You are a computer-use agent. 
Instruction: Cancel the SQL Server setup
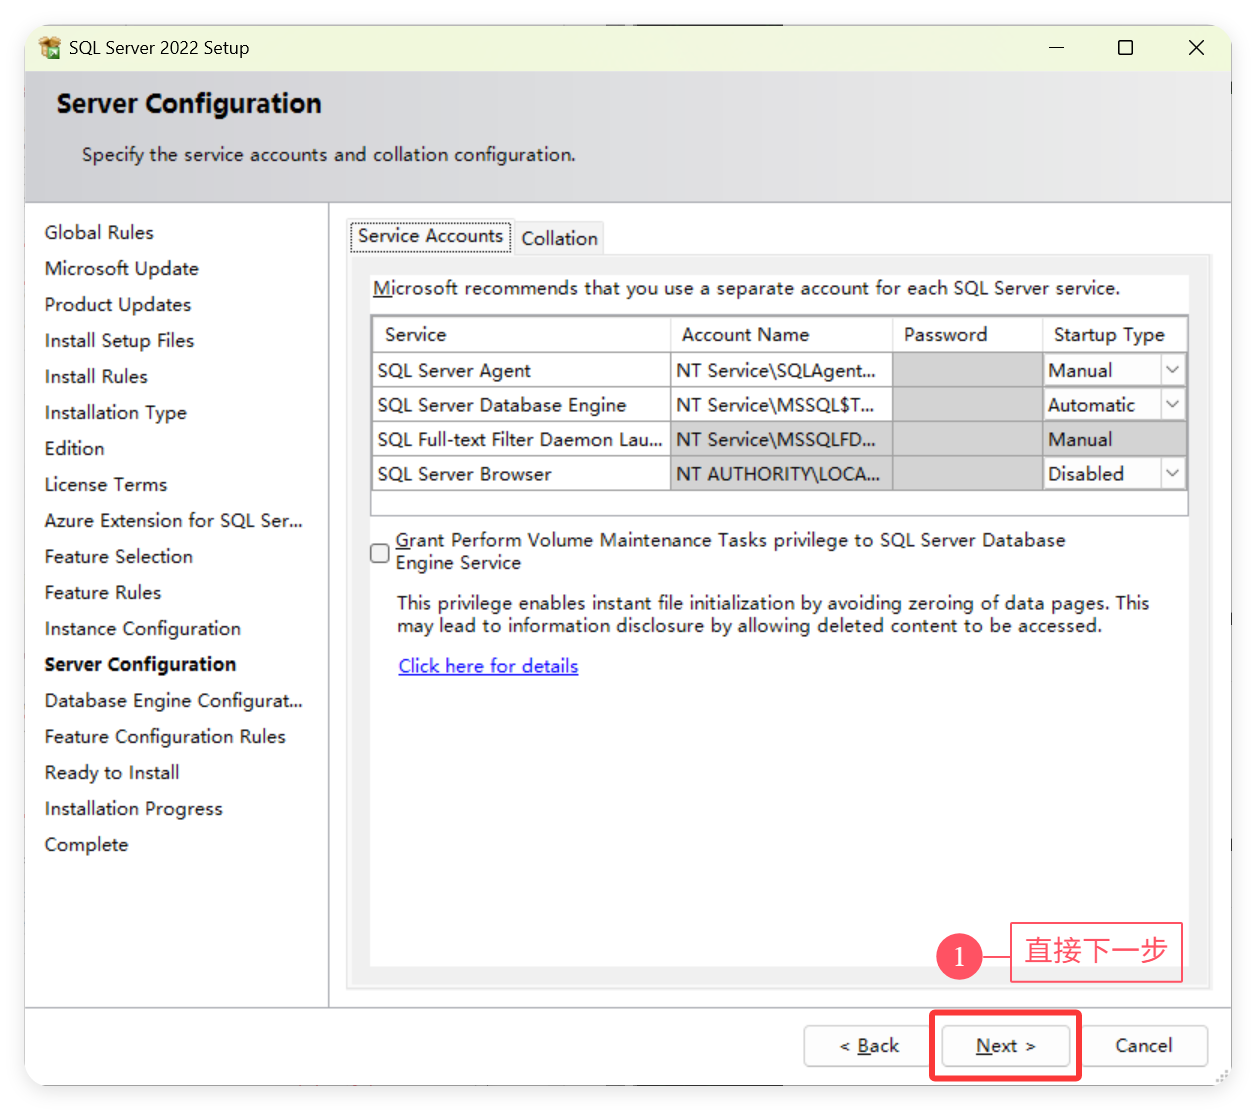point(1144,1046)
